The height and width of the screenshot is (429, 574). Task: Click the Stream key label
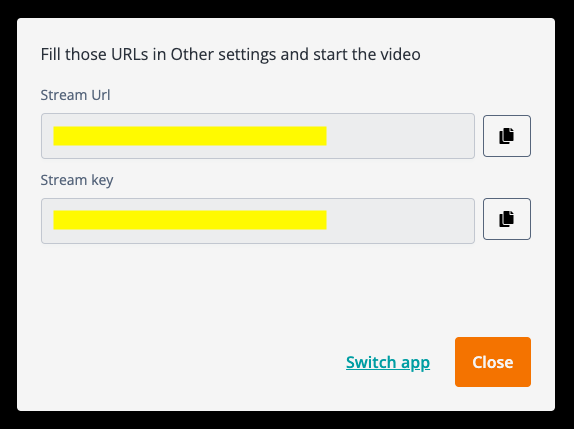(77, 180)
